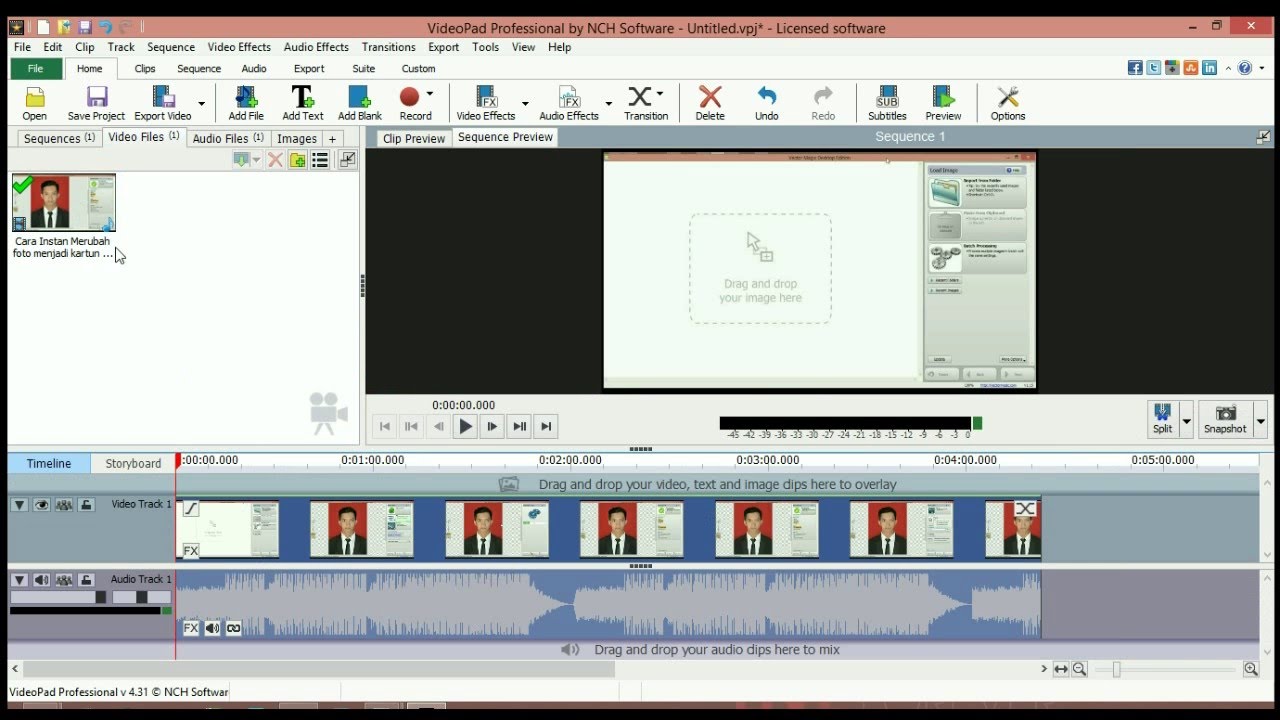Open the Tools menu
The height and width of the screenshot is (720, 1280).
click(x=485, y=47)
